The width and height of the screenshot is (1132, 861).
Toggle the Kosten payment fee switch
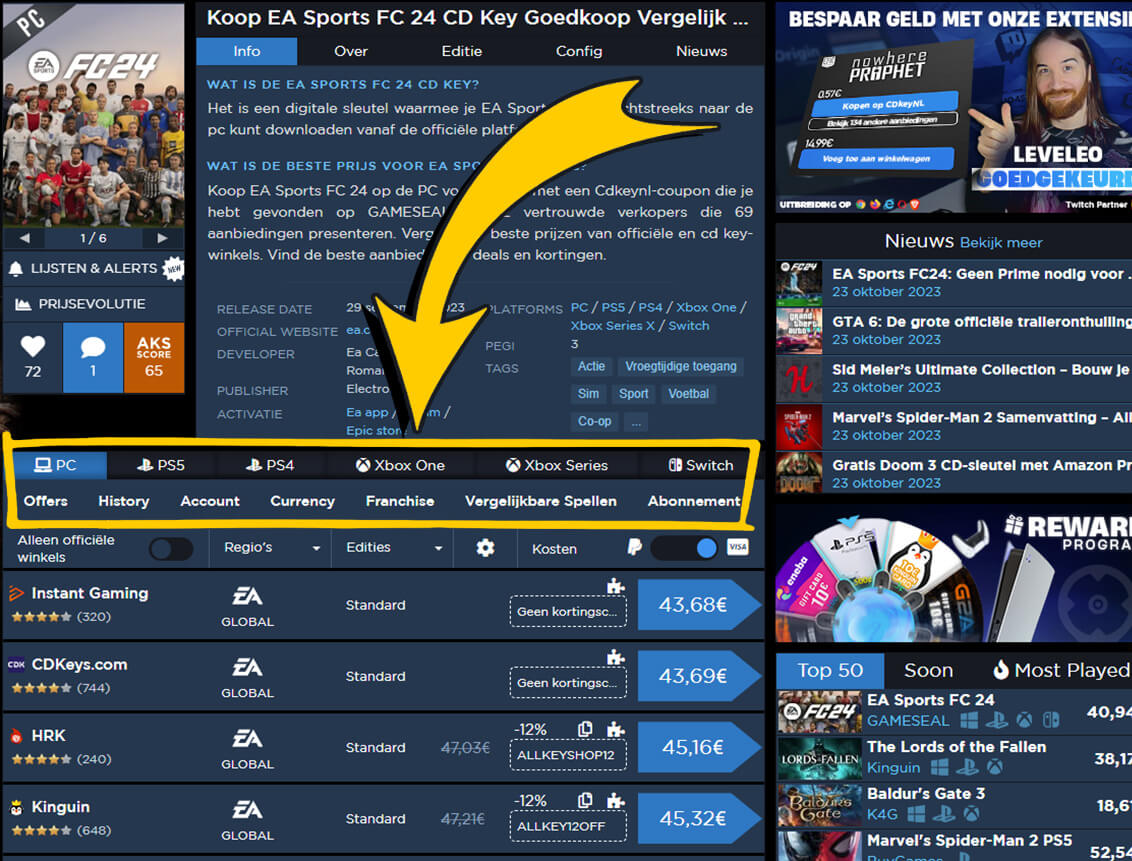point(684,548)
